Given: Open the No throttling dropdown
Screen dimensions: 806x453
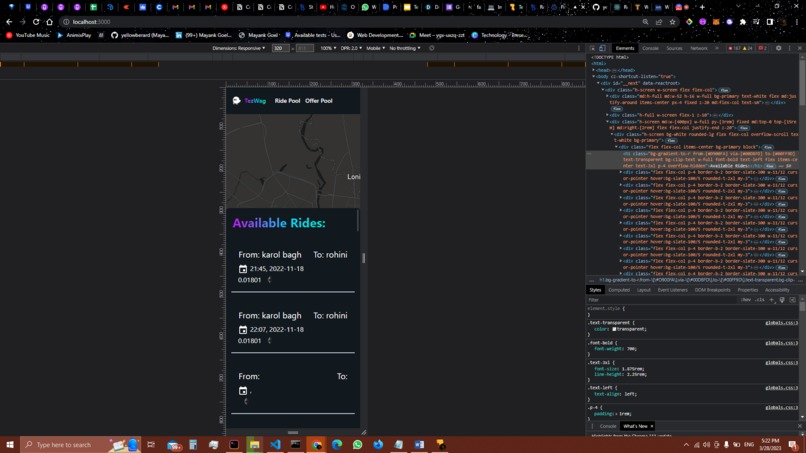Looking at the screenshot, I should click(x=405, y=48).
